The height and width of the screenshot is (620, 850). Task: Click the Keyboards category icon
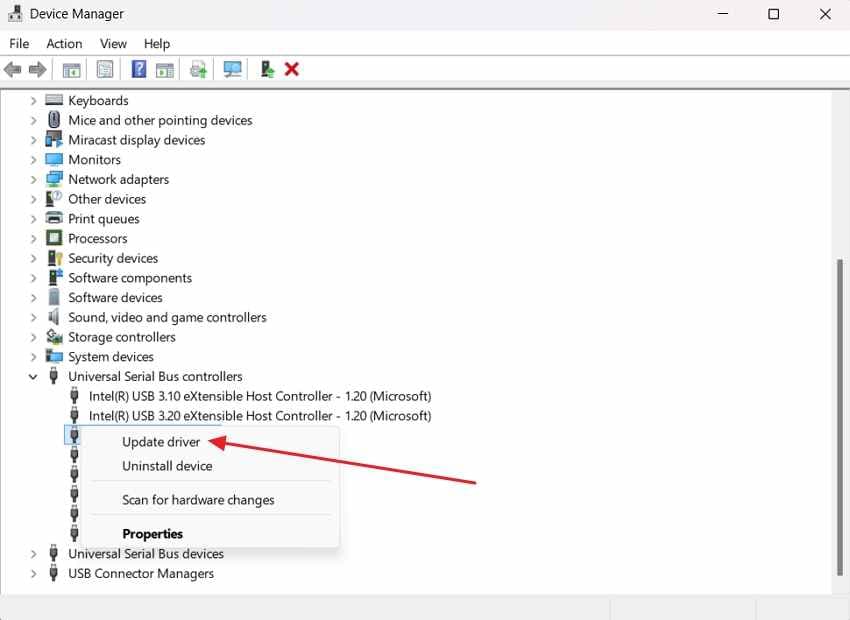[54, 100]
